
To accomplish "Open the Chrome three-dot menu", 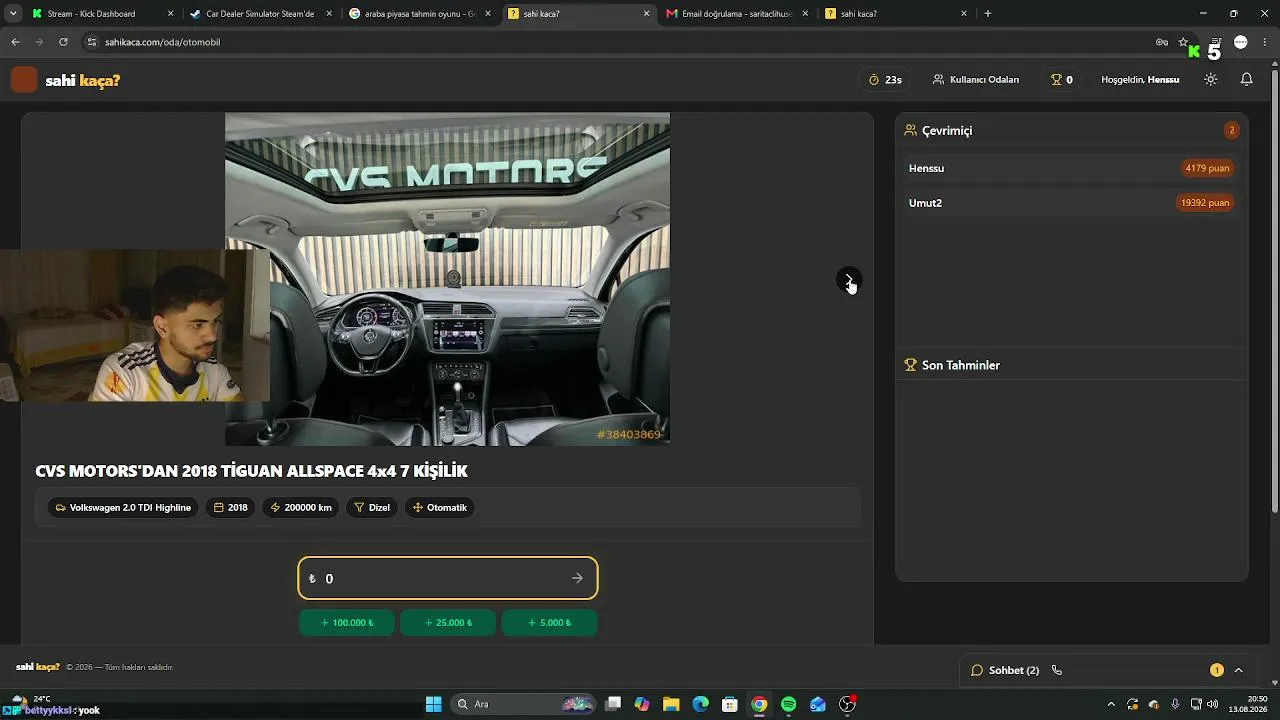I will click(1265, 42).
